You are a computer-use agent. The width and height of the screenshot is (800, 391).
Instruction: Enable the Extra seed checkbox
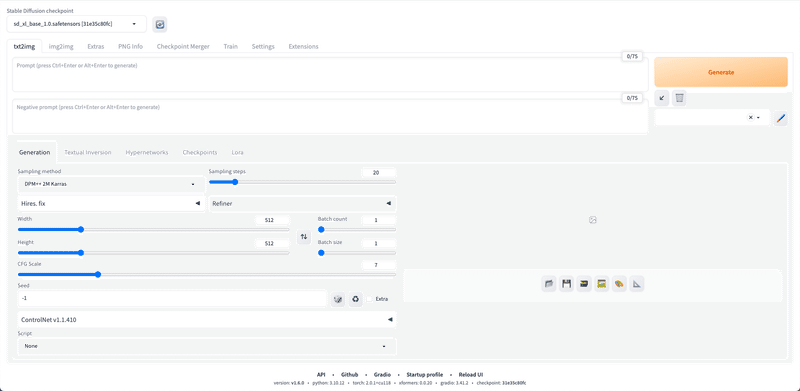pyautogui.click(x=369, y=299)
